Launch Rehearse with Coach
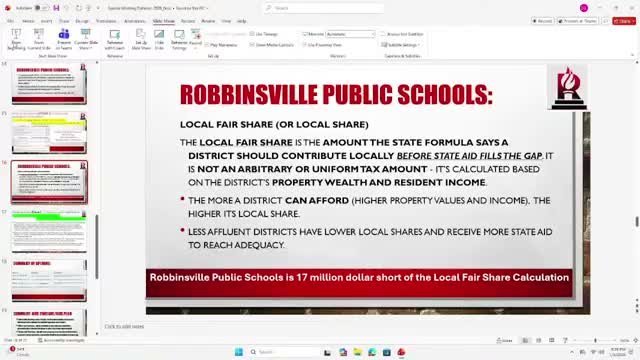 pyautogui.click(x=115, y=40)
